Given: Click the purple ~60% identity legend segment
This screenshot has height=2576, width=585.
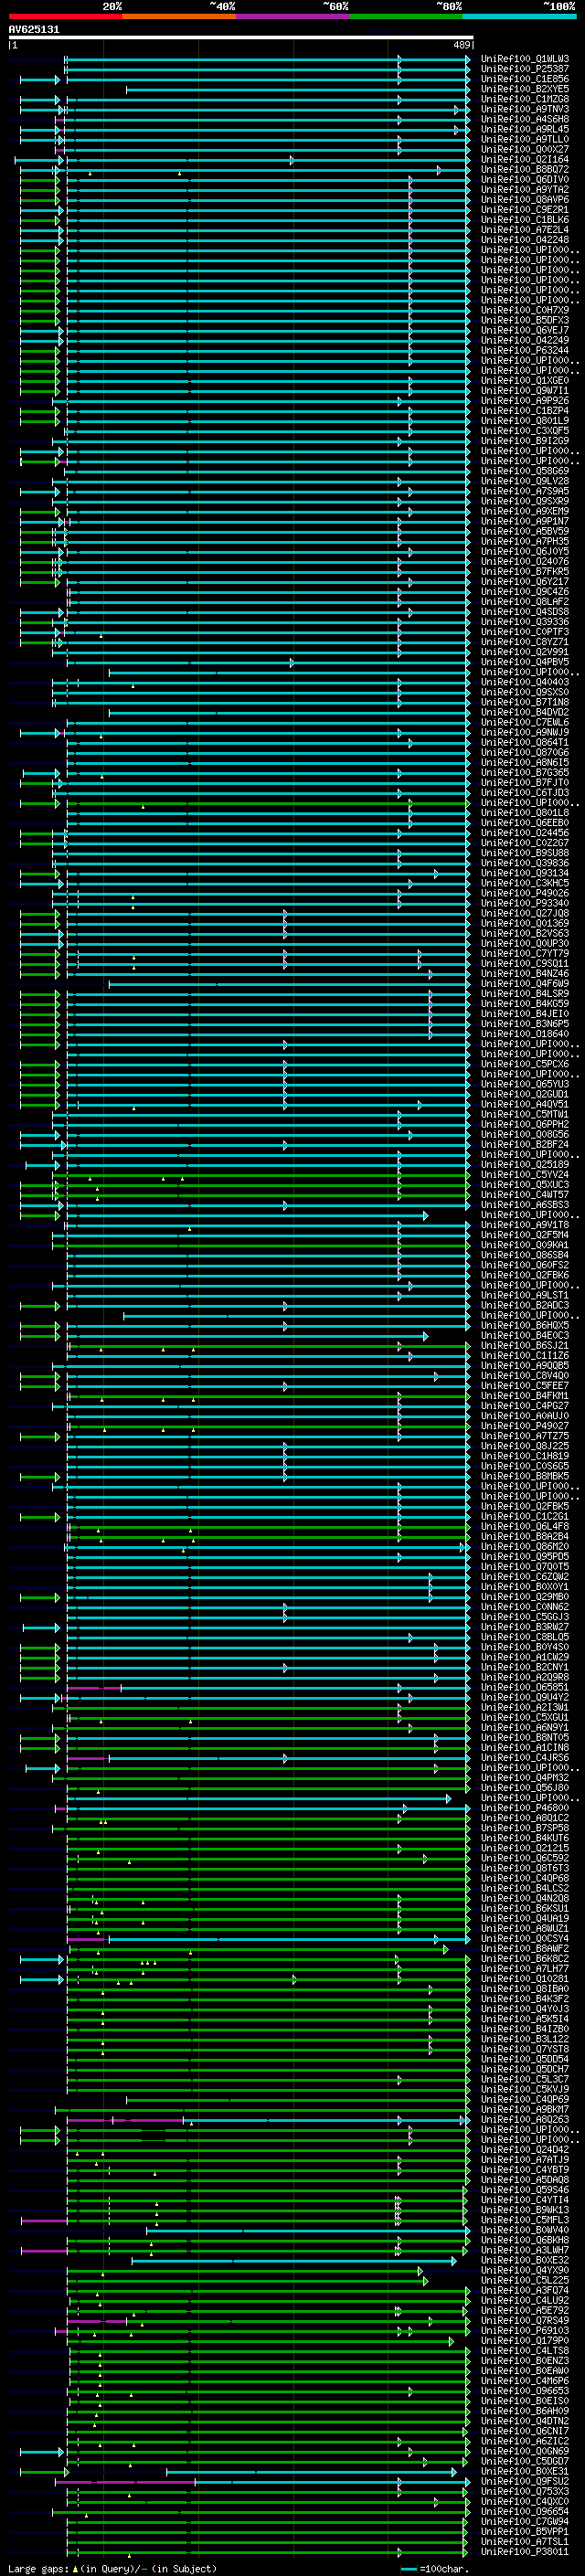Looking at the screenshot, I should (x=292, y=17).
